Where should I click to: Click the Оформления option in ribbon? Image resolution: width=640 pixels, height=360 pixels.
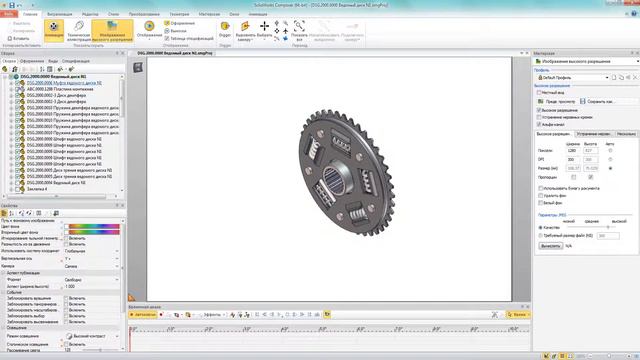click(x=180, y=23)
